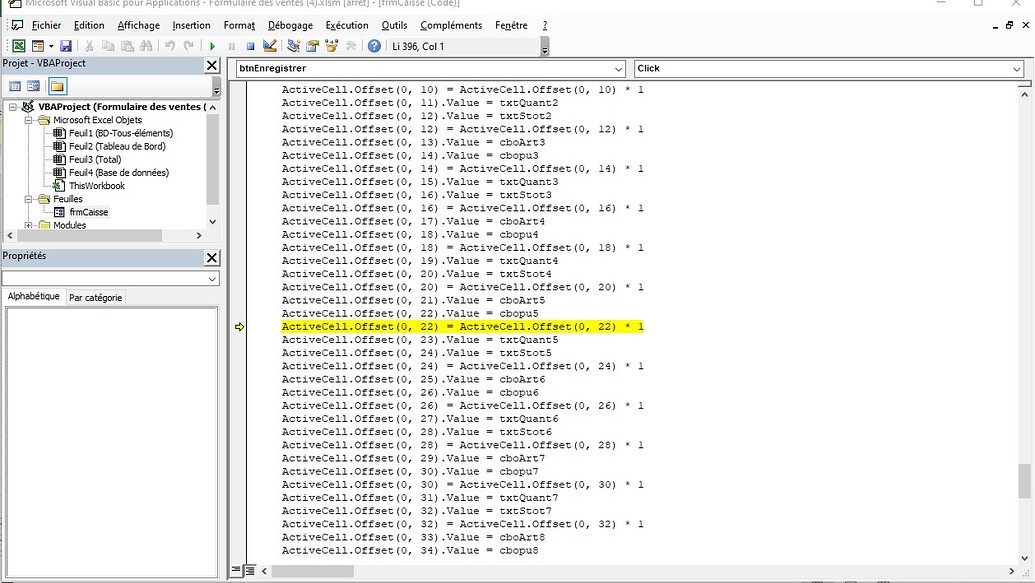The image size is (1035, 583).
Task: Open VBA Help with the question mark icon
Action: point(373,45)
